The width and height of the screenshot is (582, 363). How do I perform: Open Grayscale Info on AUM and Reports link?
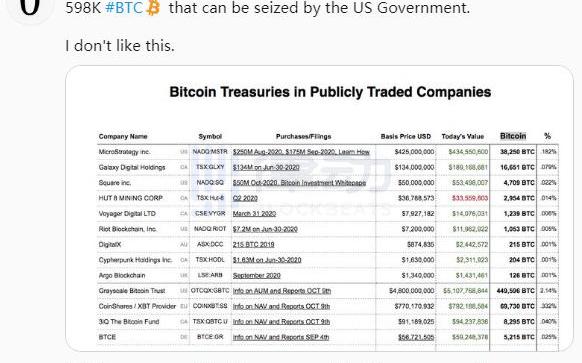[x=282, y=291]
